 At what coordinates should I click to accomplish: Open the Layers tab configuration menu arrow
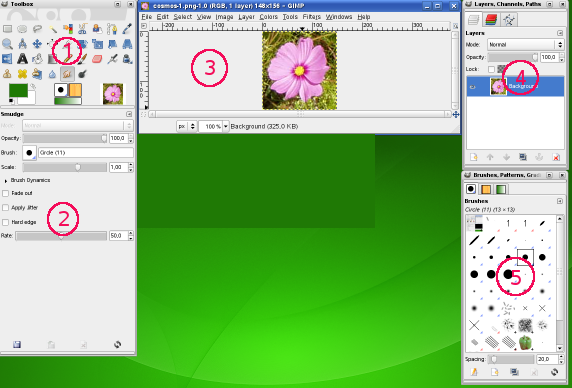[x=560, y=33]
